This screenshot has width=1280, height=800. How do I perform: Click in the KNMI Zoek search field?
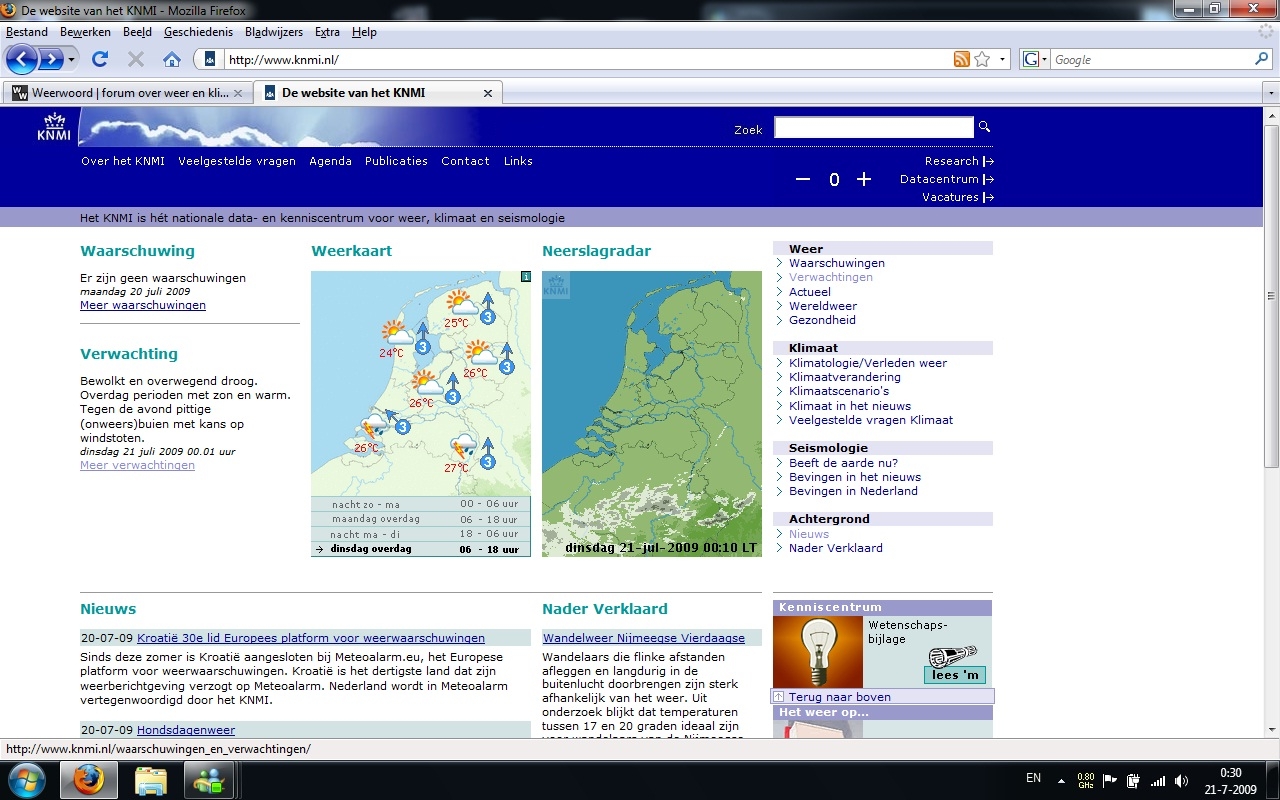(x=873, y=127)
